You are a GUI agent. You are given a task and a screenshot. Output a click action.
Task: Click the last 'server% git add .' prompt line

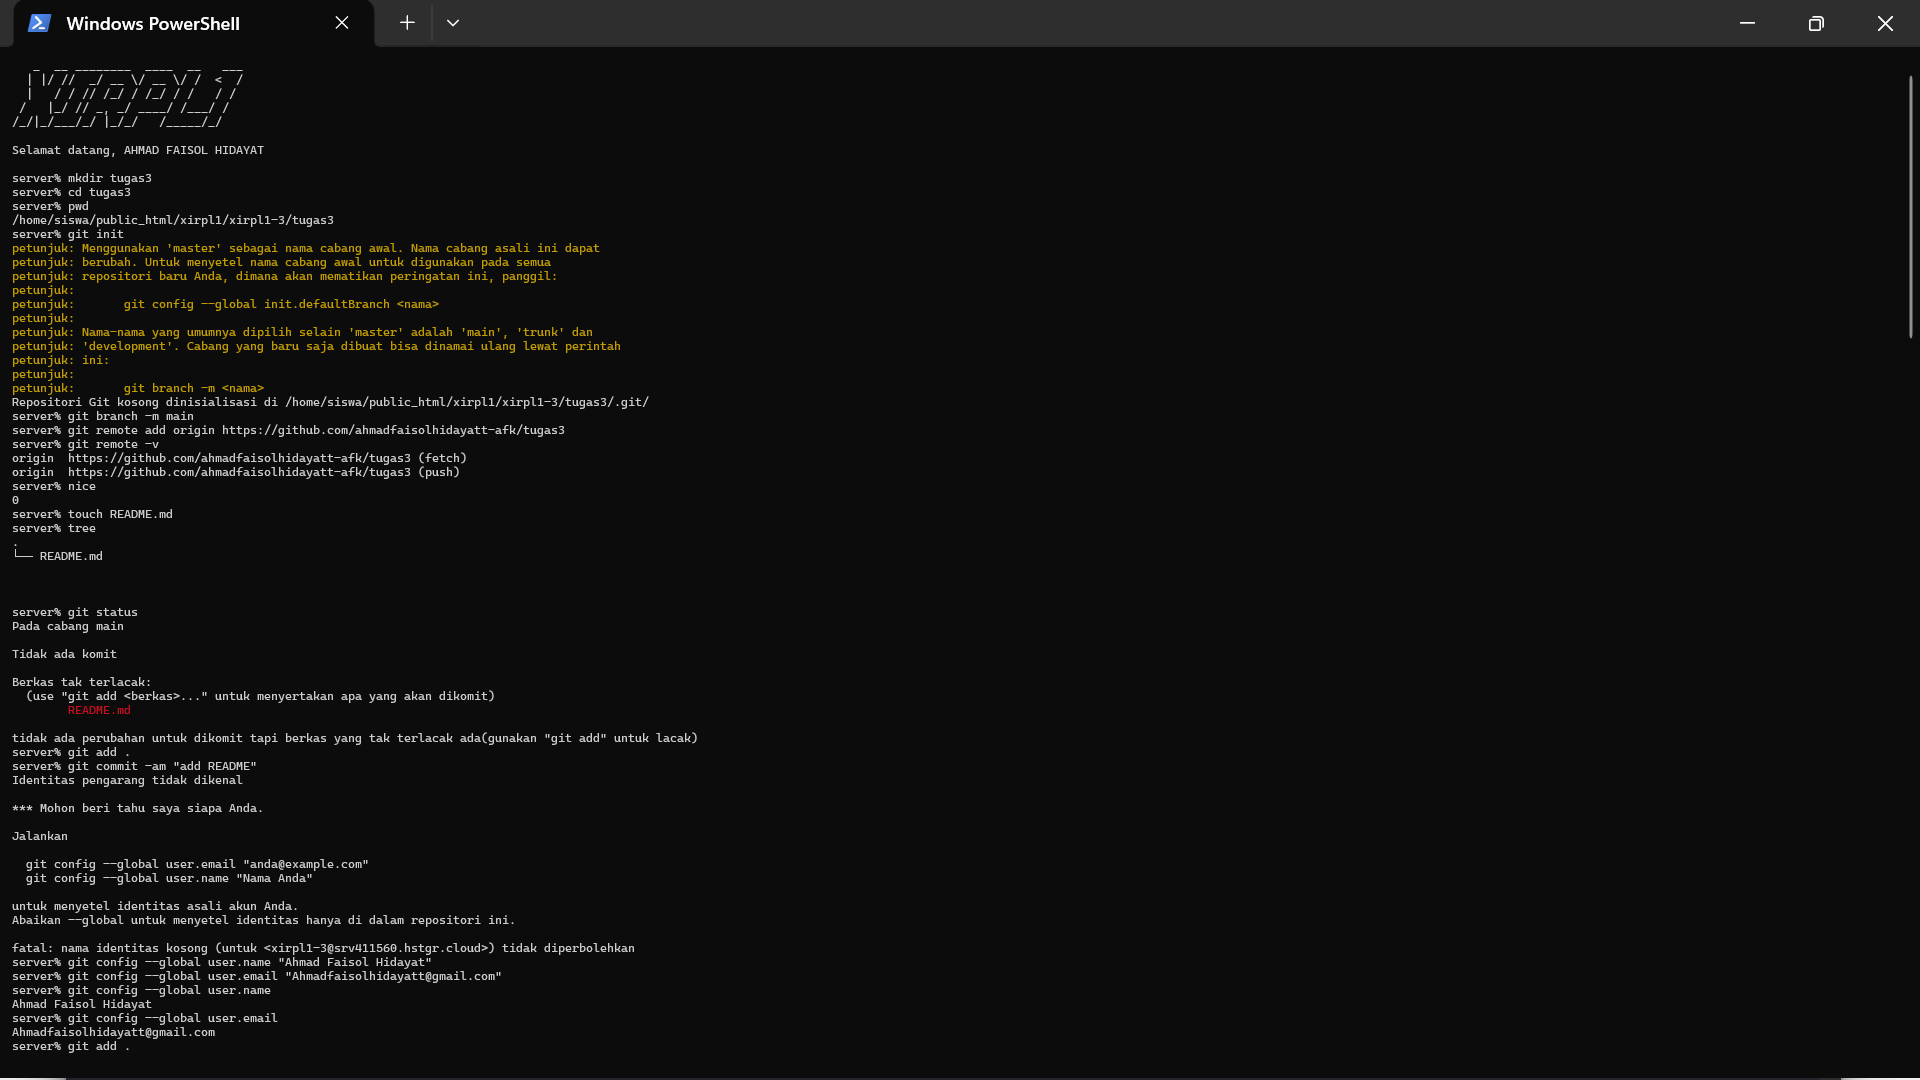click(71, 1046)
